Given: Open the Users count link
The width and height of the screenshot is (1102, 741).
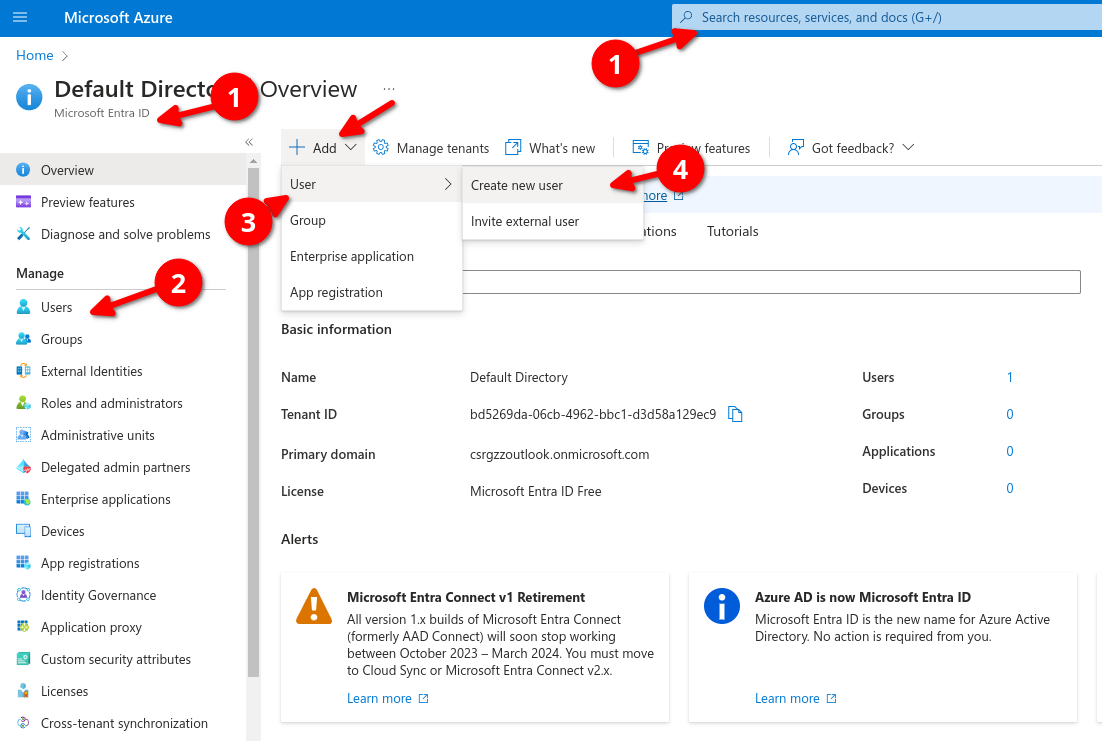Looking at the screenshot, I should point(1010,377).
